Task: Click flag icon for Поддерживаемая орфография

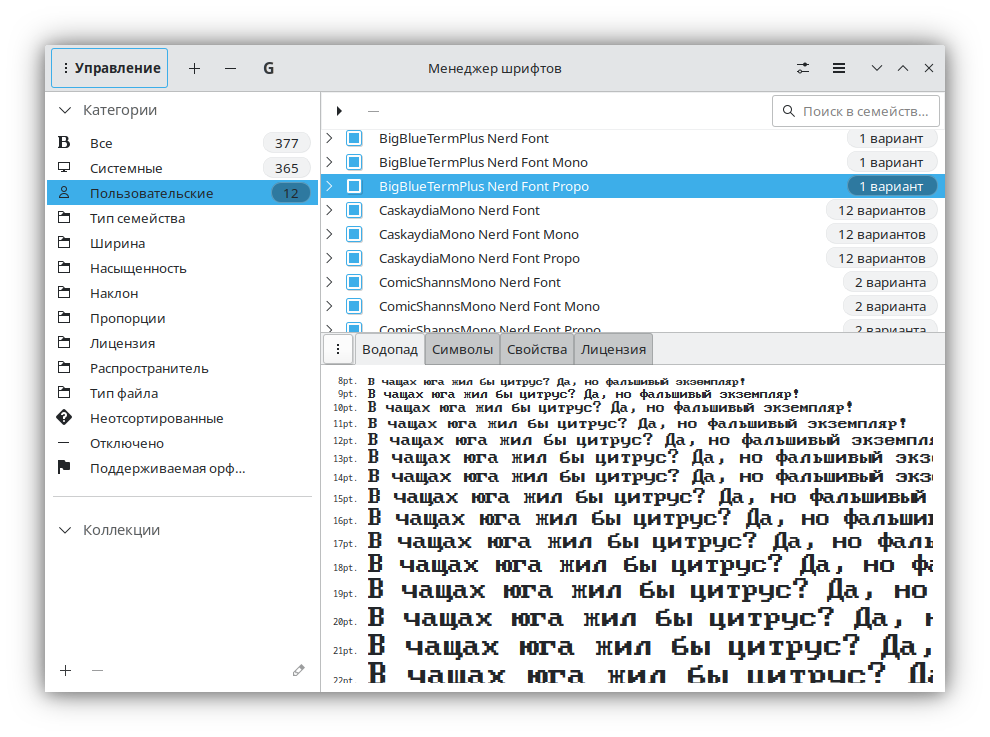Action: point(64,467)
